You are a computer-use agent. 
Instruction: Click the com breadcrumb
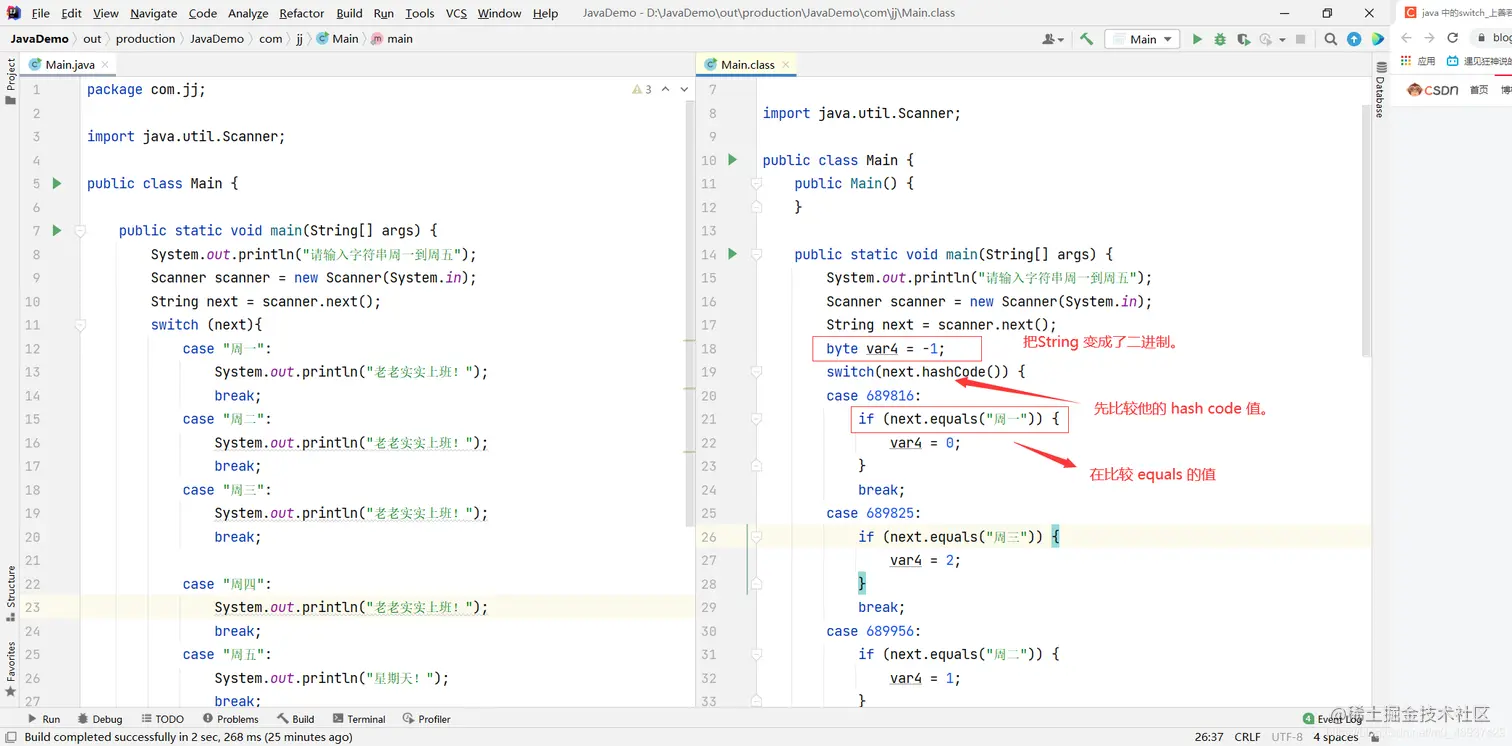pyautogui.click(x=270, y=39)
